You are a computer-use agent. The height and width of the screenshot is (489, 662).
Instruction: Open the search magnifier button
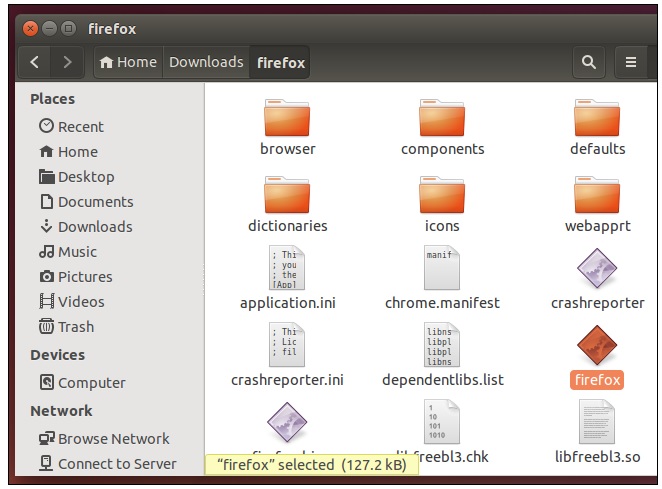589,62
